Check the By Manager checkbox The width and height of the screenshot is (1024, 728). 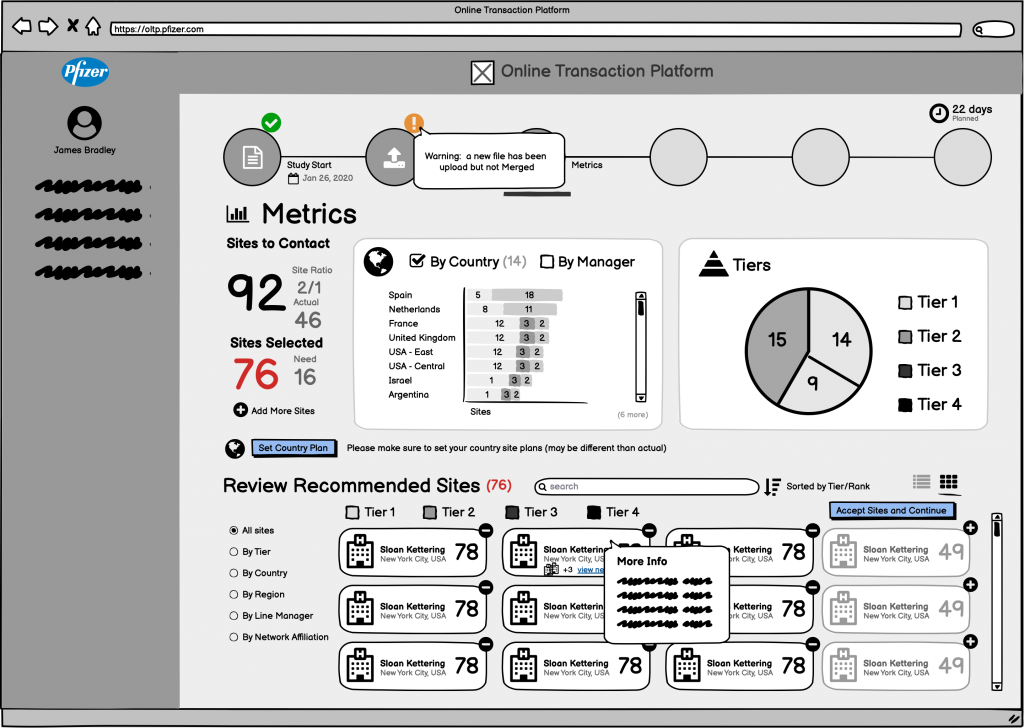(x=547, y=262)
